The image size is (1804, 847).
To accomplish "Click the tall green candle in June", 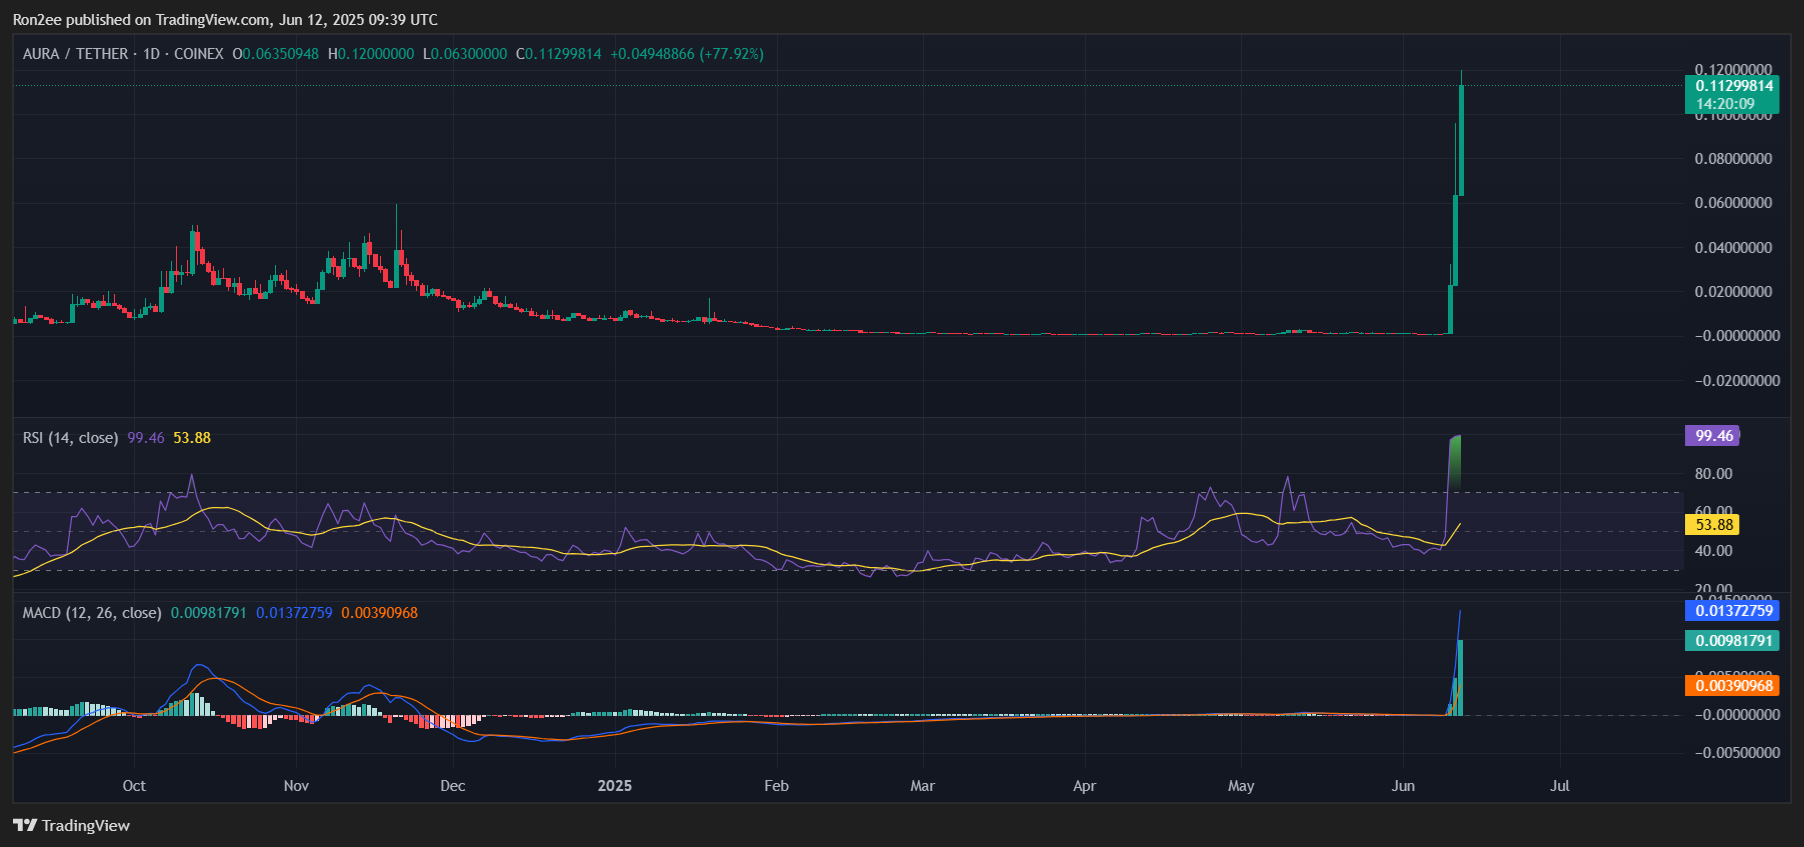I will 1461,140.
